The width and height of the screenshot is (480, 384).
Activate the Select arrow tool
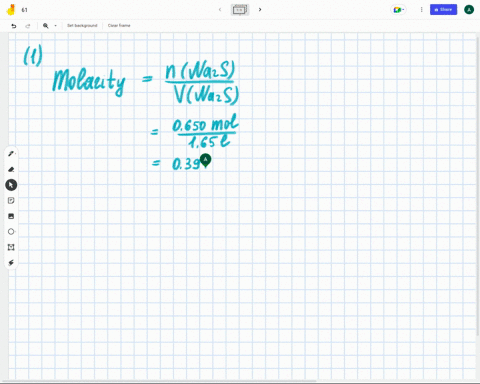11,185
